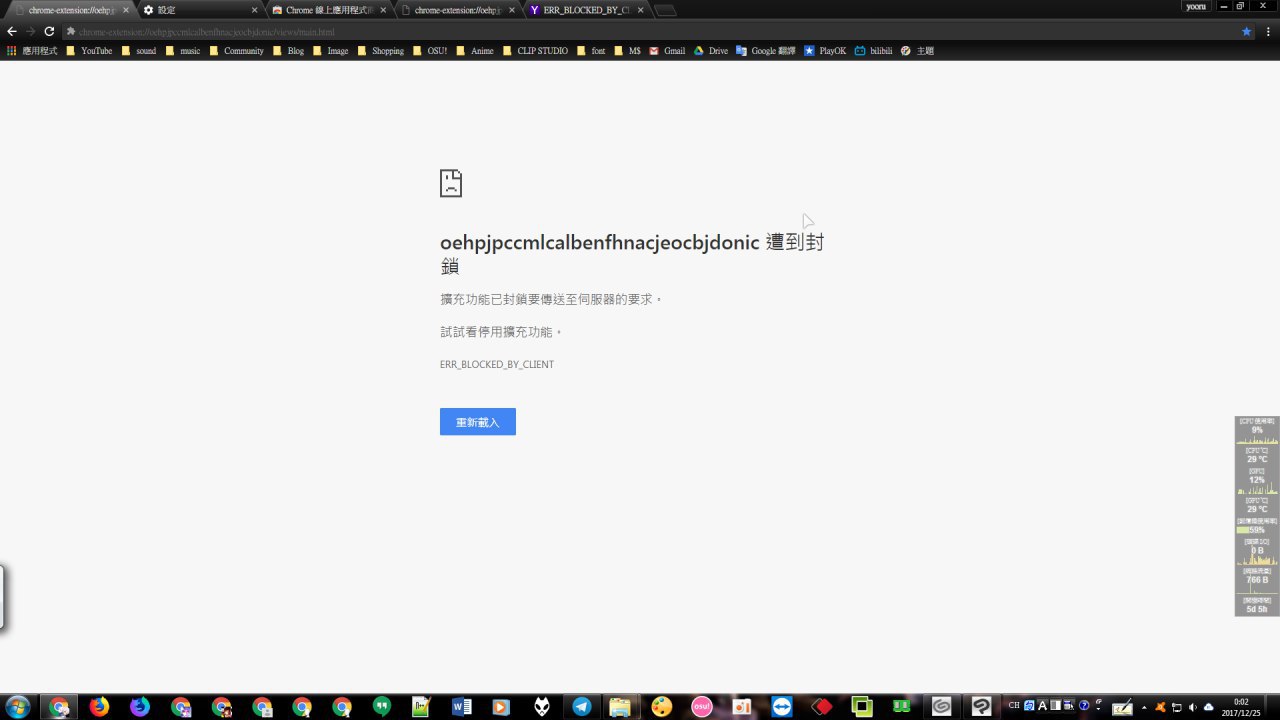
Task: Open the Chrome three-dot menu
Action: [1266, 31]
